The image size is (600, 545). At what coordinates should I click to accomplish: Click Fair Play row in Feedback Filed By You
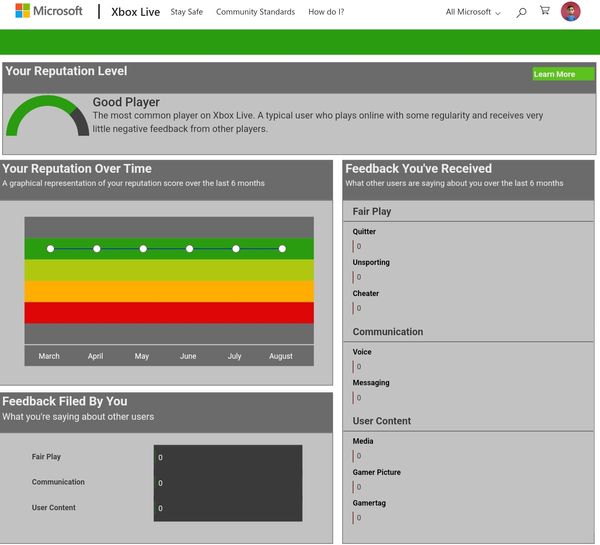46,457
